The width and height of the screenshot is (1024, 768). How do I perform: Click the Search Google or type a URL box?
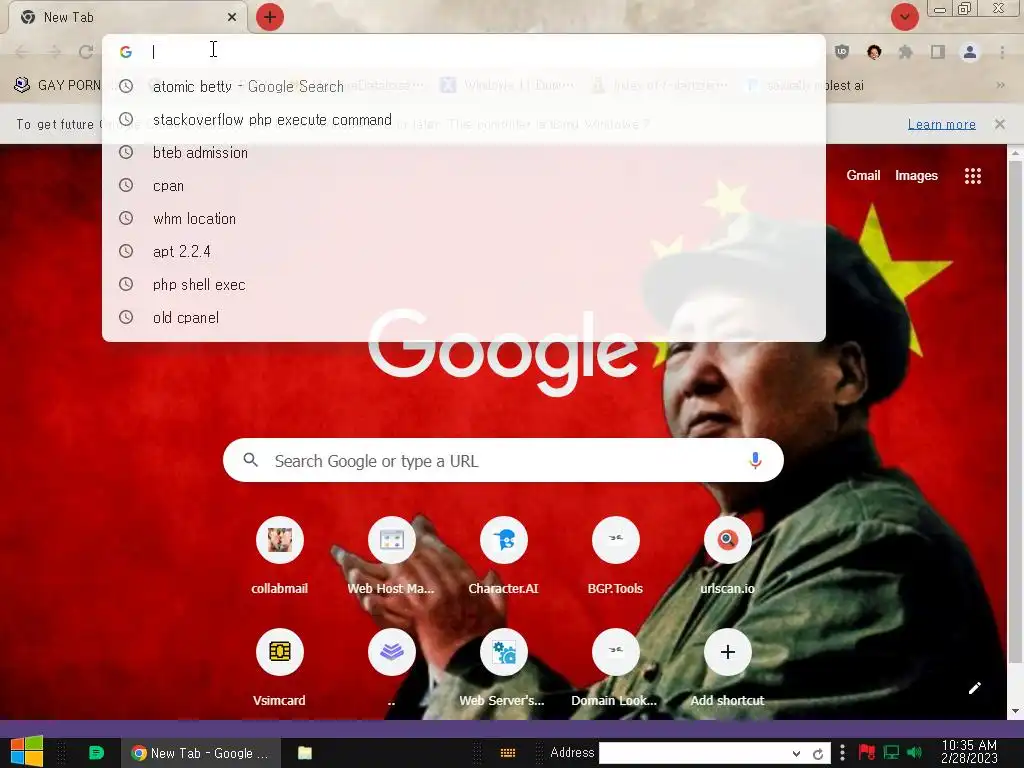pyautogui.click(x=503, y=460)
